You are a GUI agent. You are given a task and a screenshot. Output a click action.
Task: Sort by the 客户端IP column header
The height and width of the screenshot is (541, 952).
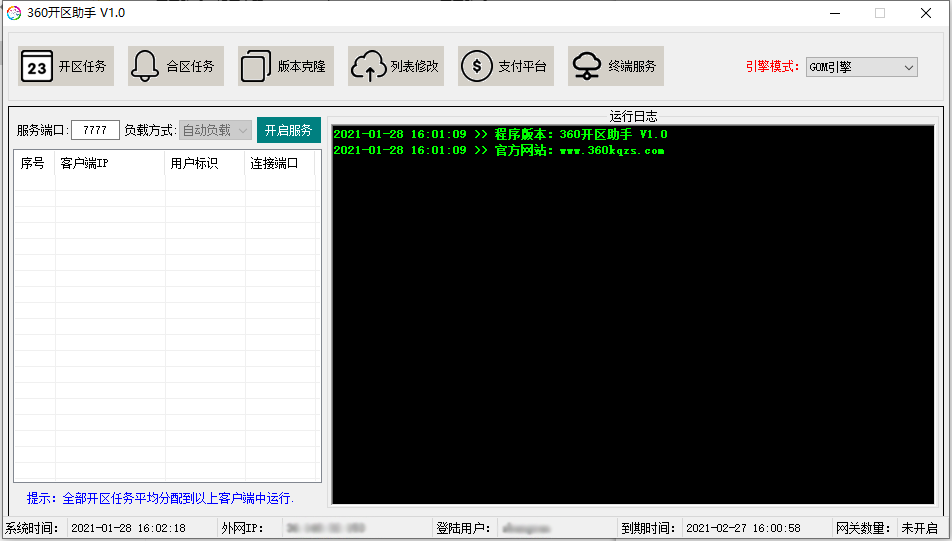point(110,163)
